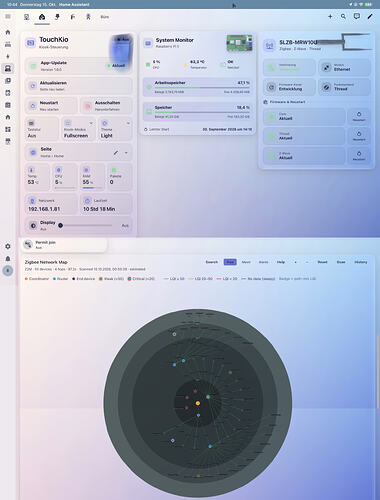
Task: Click the Display brightness slider handle
Action: click(60, 225)
